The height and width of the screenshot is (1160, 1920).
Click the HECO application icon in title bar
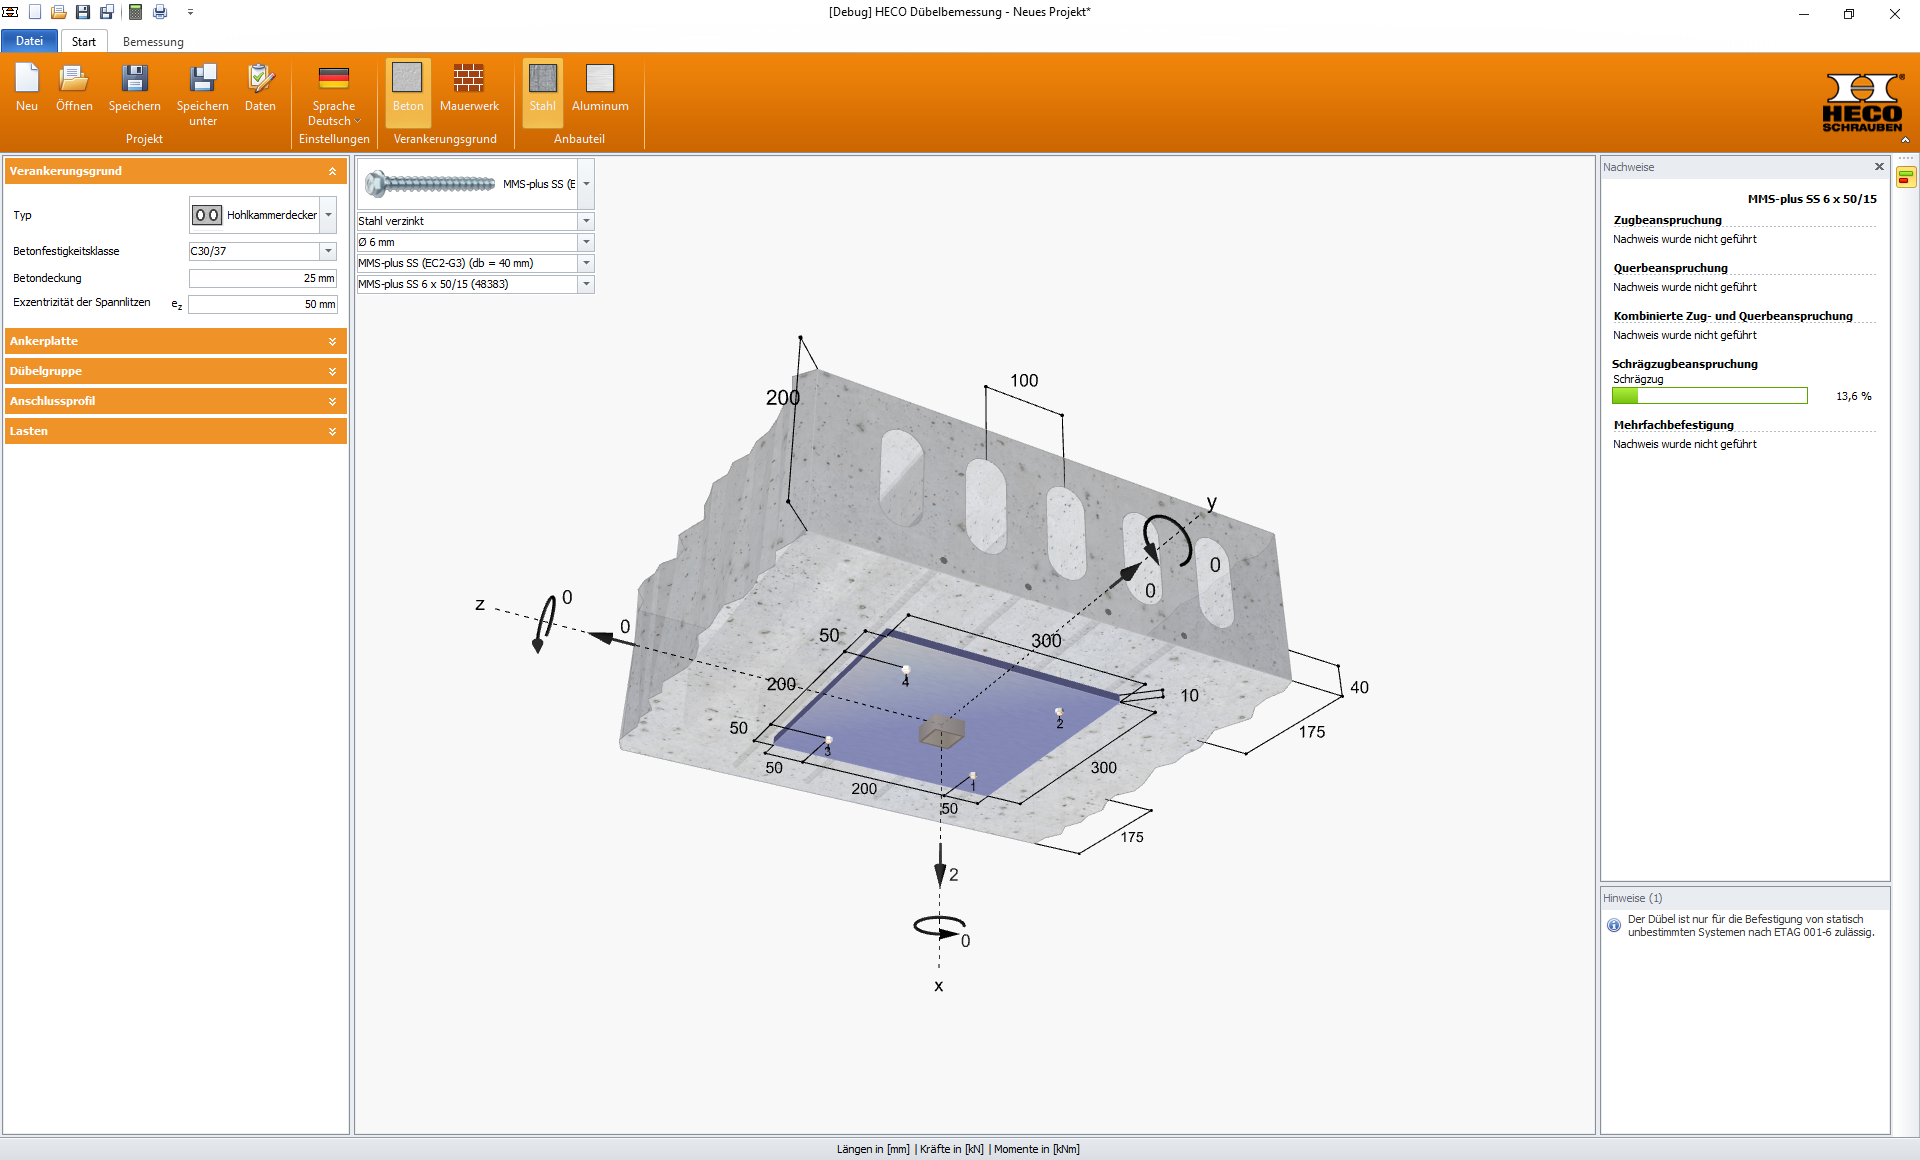[x=10, y=12]
